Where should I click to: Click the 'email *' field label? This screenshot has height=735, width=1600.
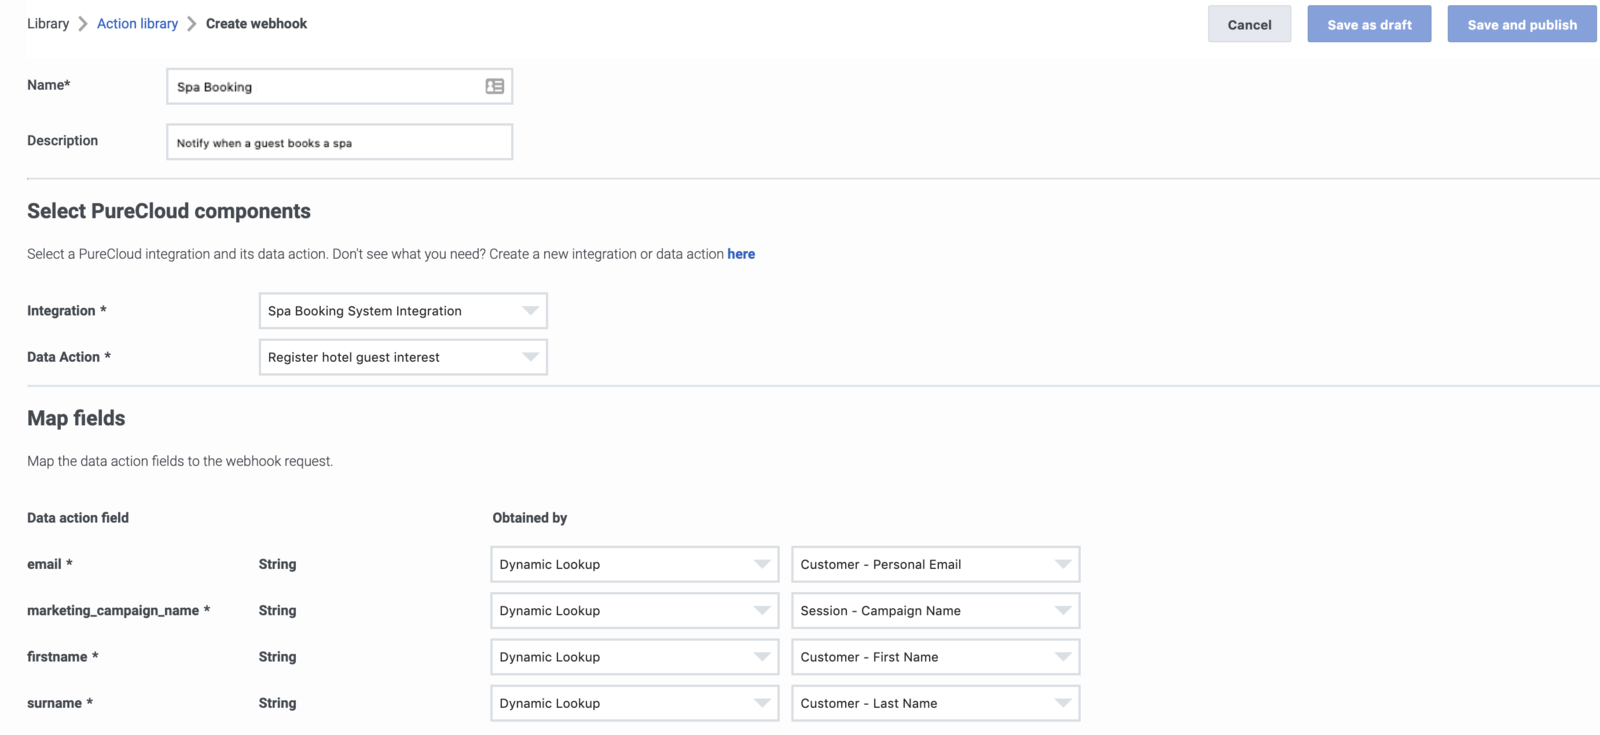click(50, 564)
